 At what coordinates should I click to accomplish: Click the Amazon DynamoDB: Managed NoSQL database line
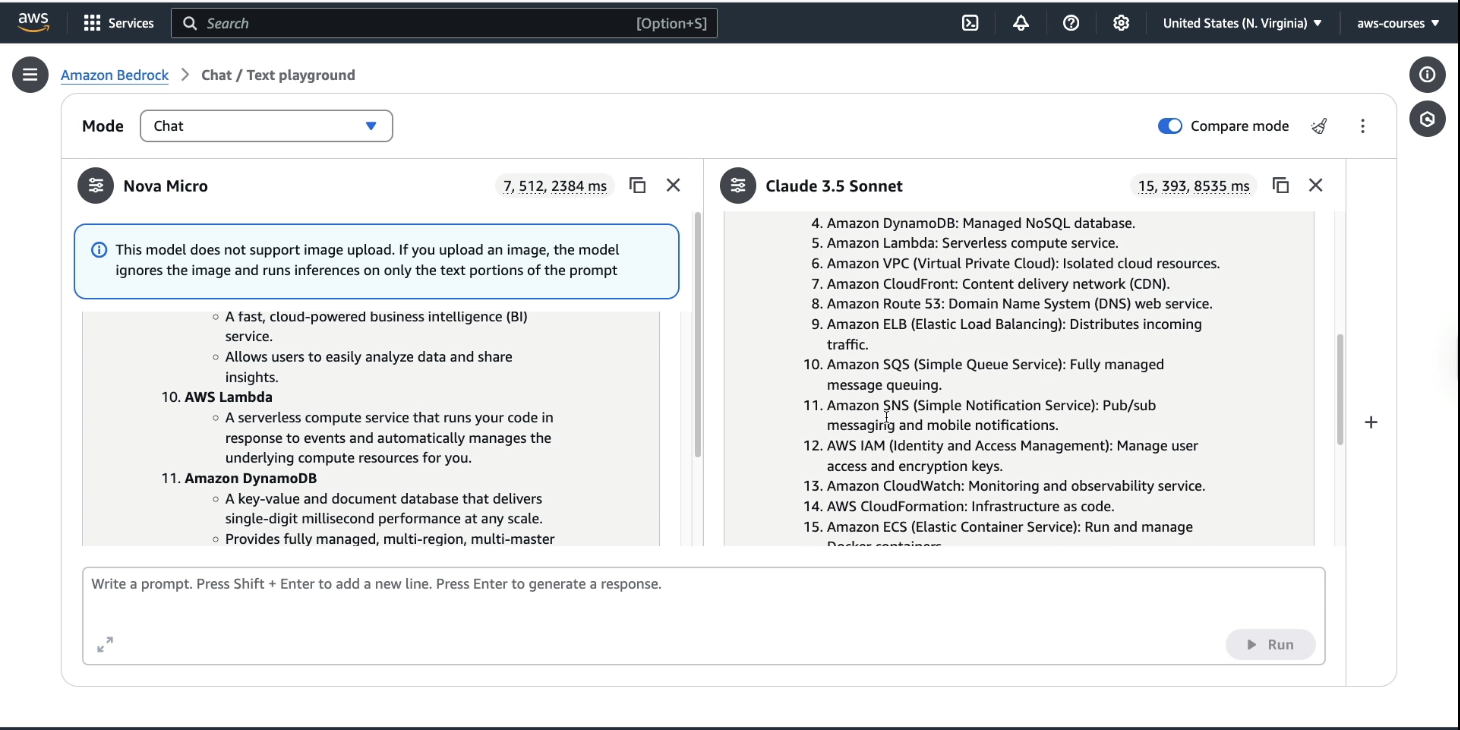(x=981, y=223)
